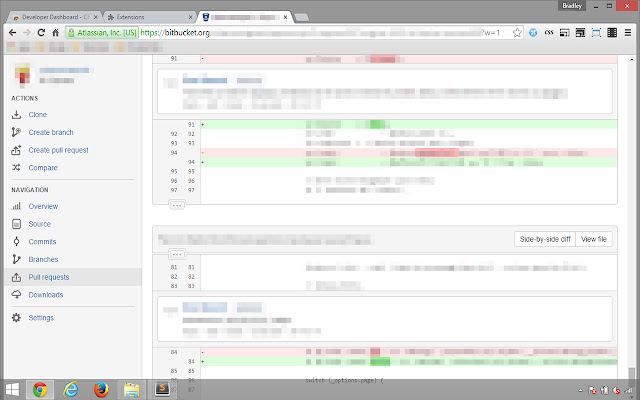Click the Atlassian, Inc. security badge
Viewport: 640px width, 400px height.
102,33
